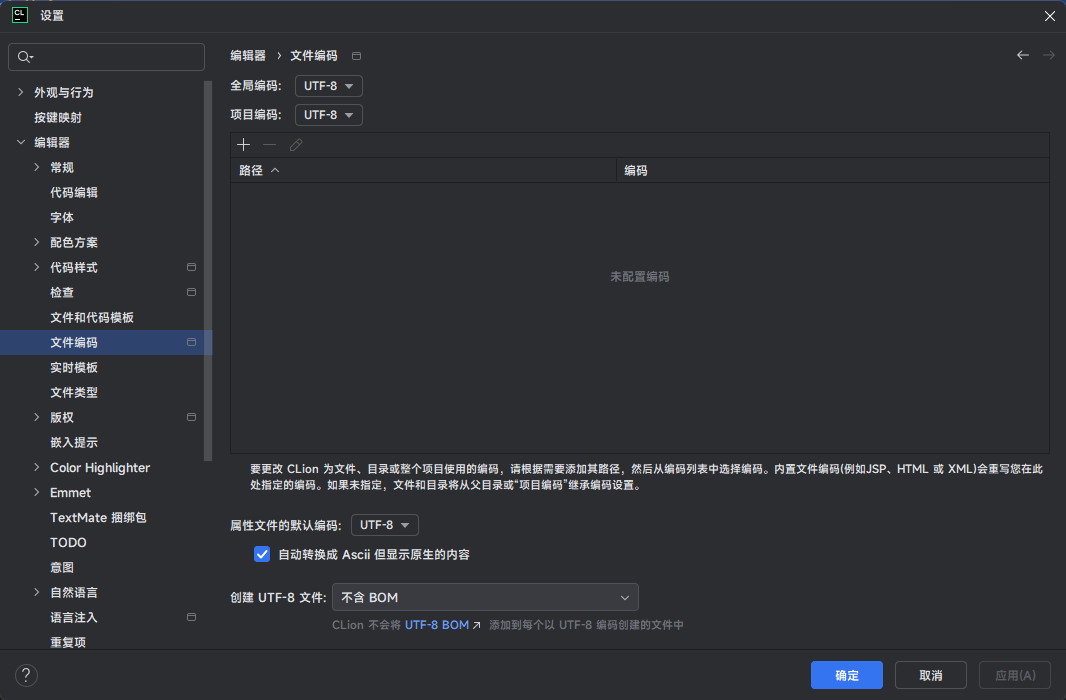Expand the 外观与行为 section

click(20, 92)
